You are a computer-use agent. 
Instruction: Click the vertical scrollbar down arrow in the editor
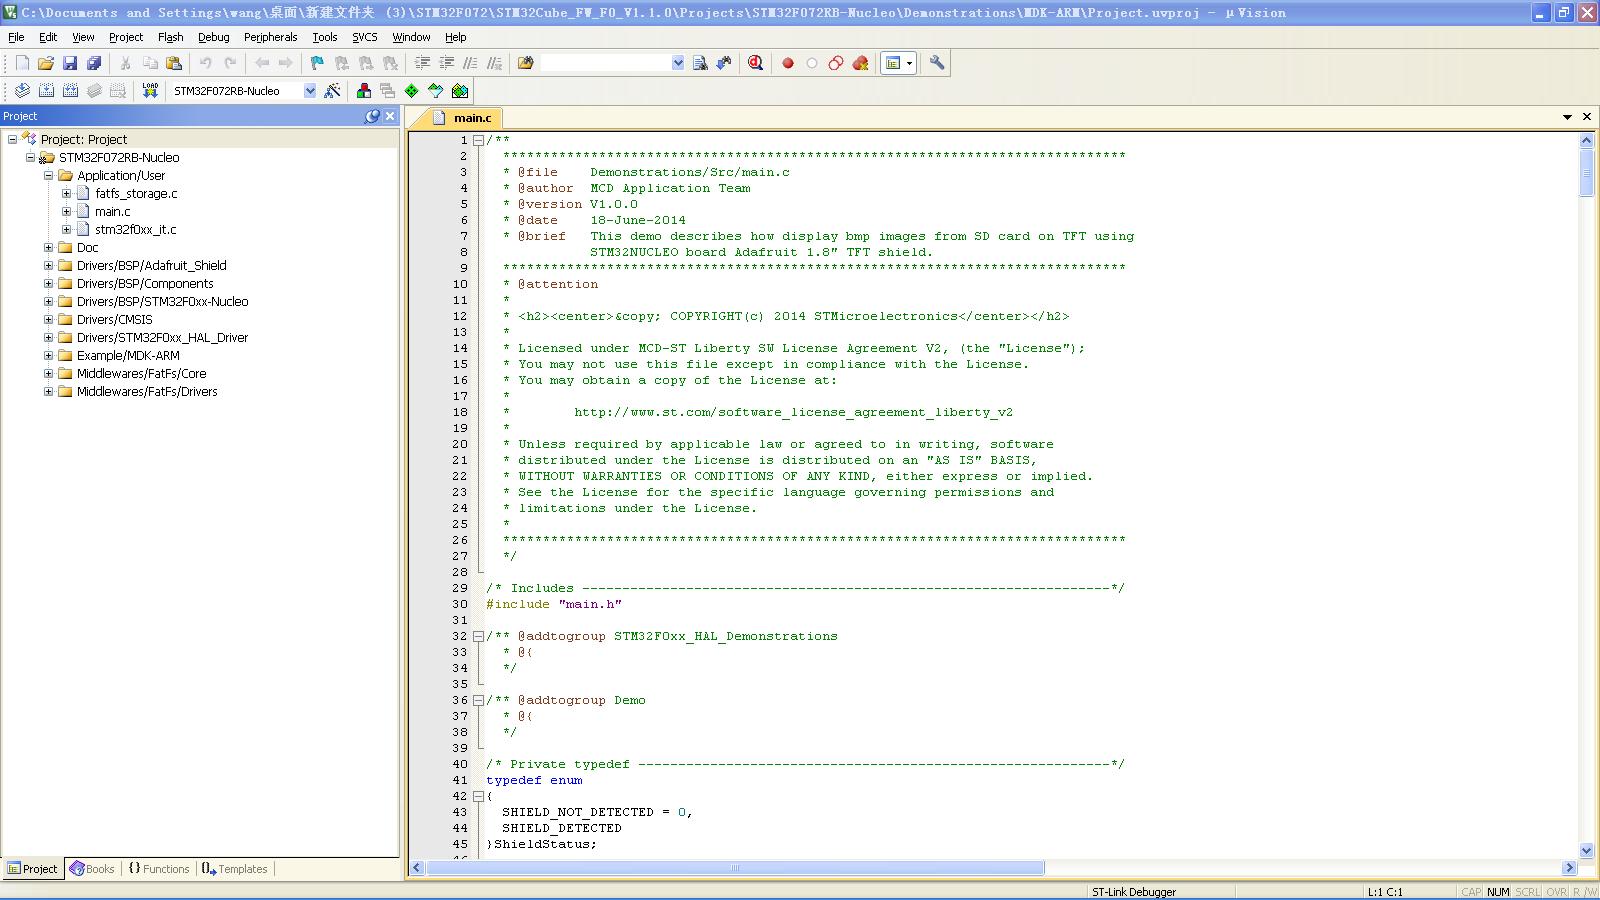tap(1586, 850)
